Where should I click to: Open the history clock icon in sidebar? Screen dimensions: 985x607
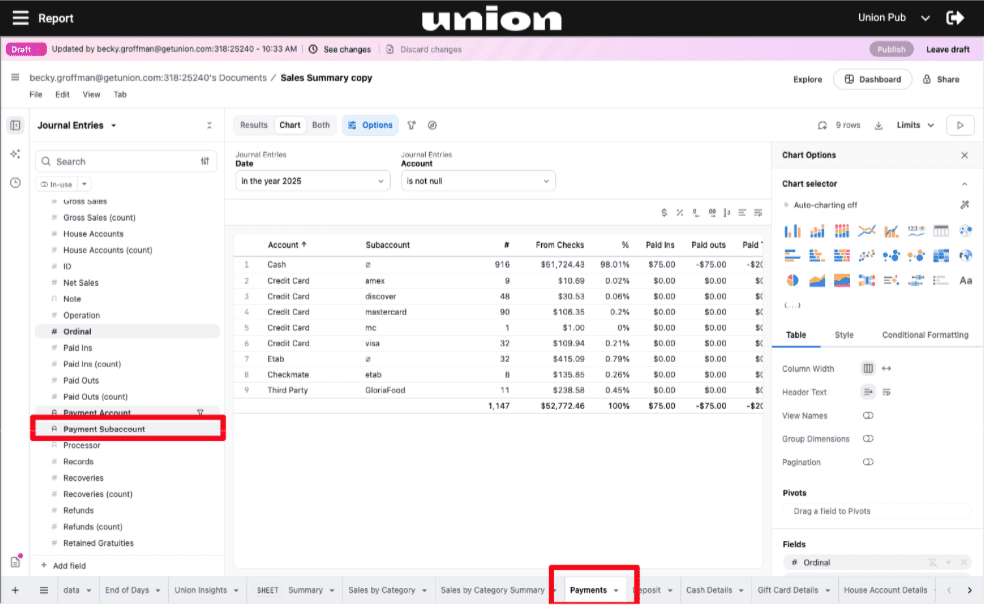click(x=15, y=183)
